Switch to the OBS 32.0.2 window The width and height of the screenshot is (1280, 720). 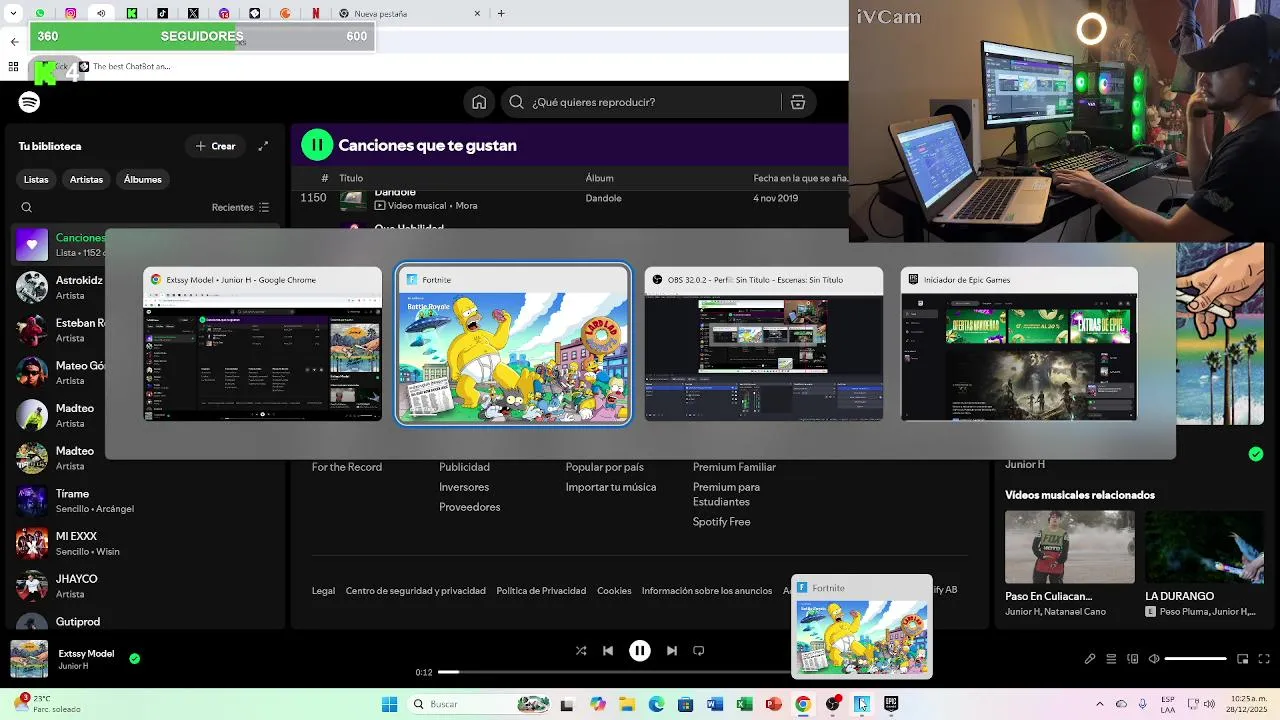pyautogui.click(x=764, y=344)
